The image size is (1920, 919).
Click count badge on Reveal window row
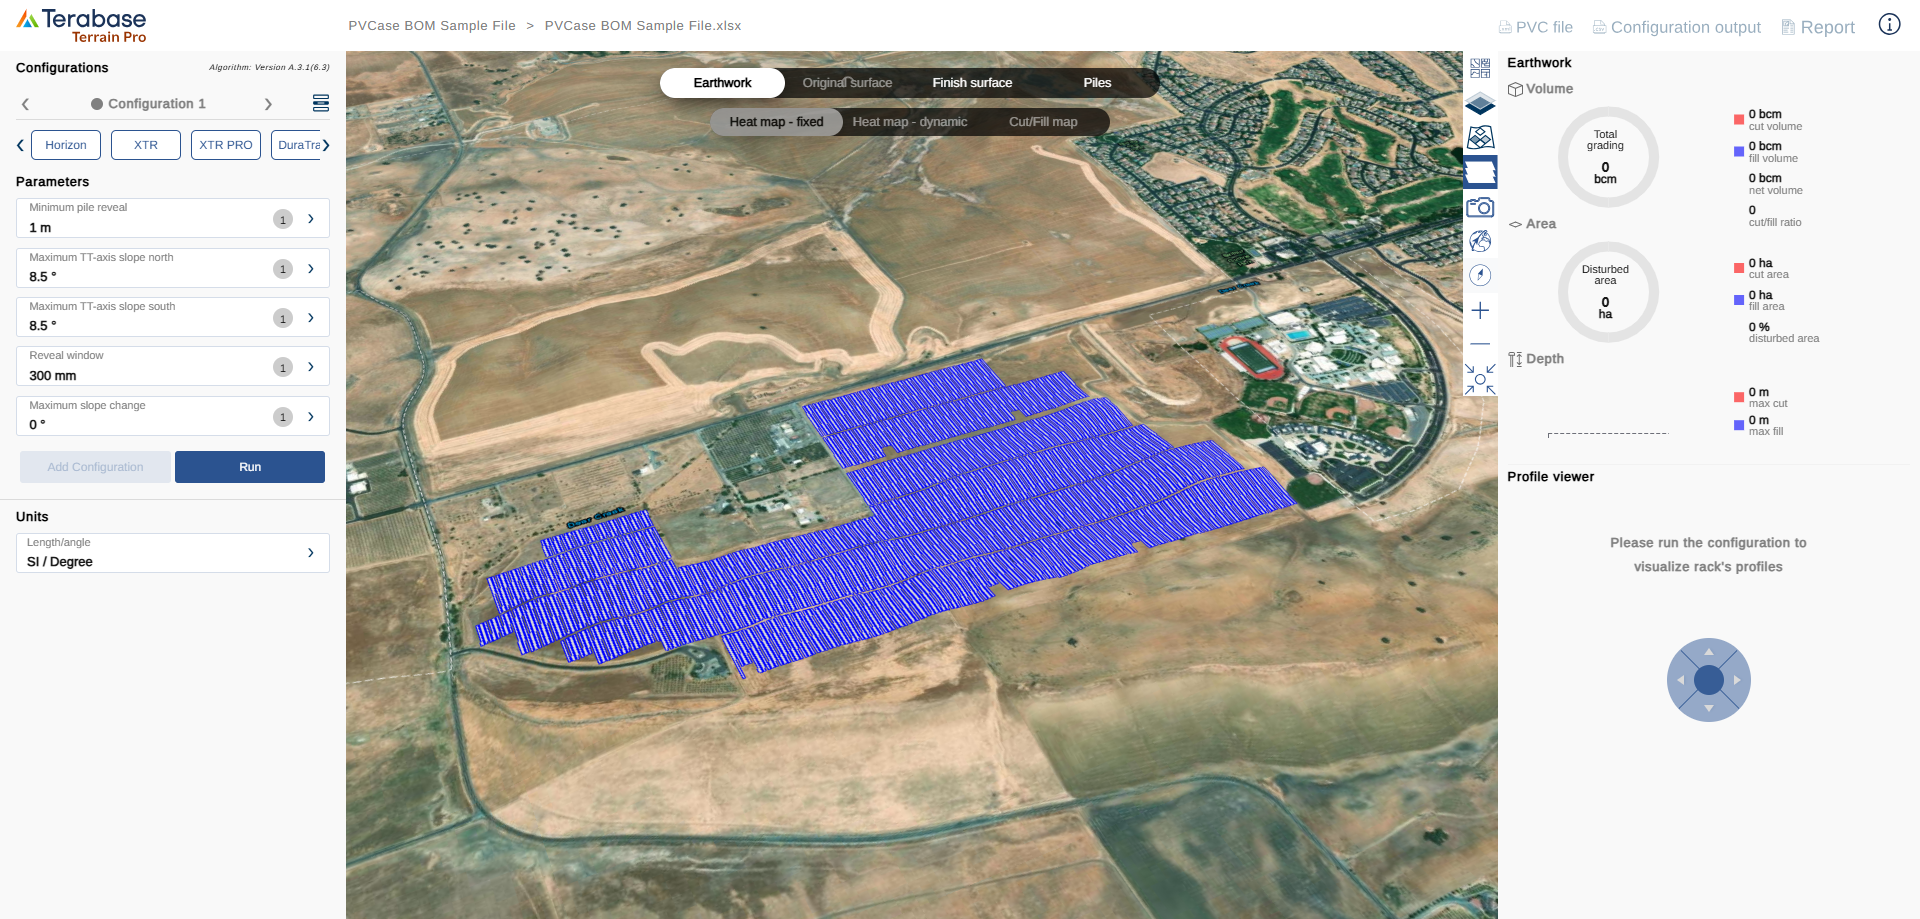point(283,367)
